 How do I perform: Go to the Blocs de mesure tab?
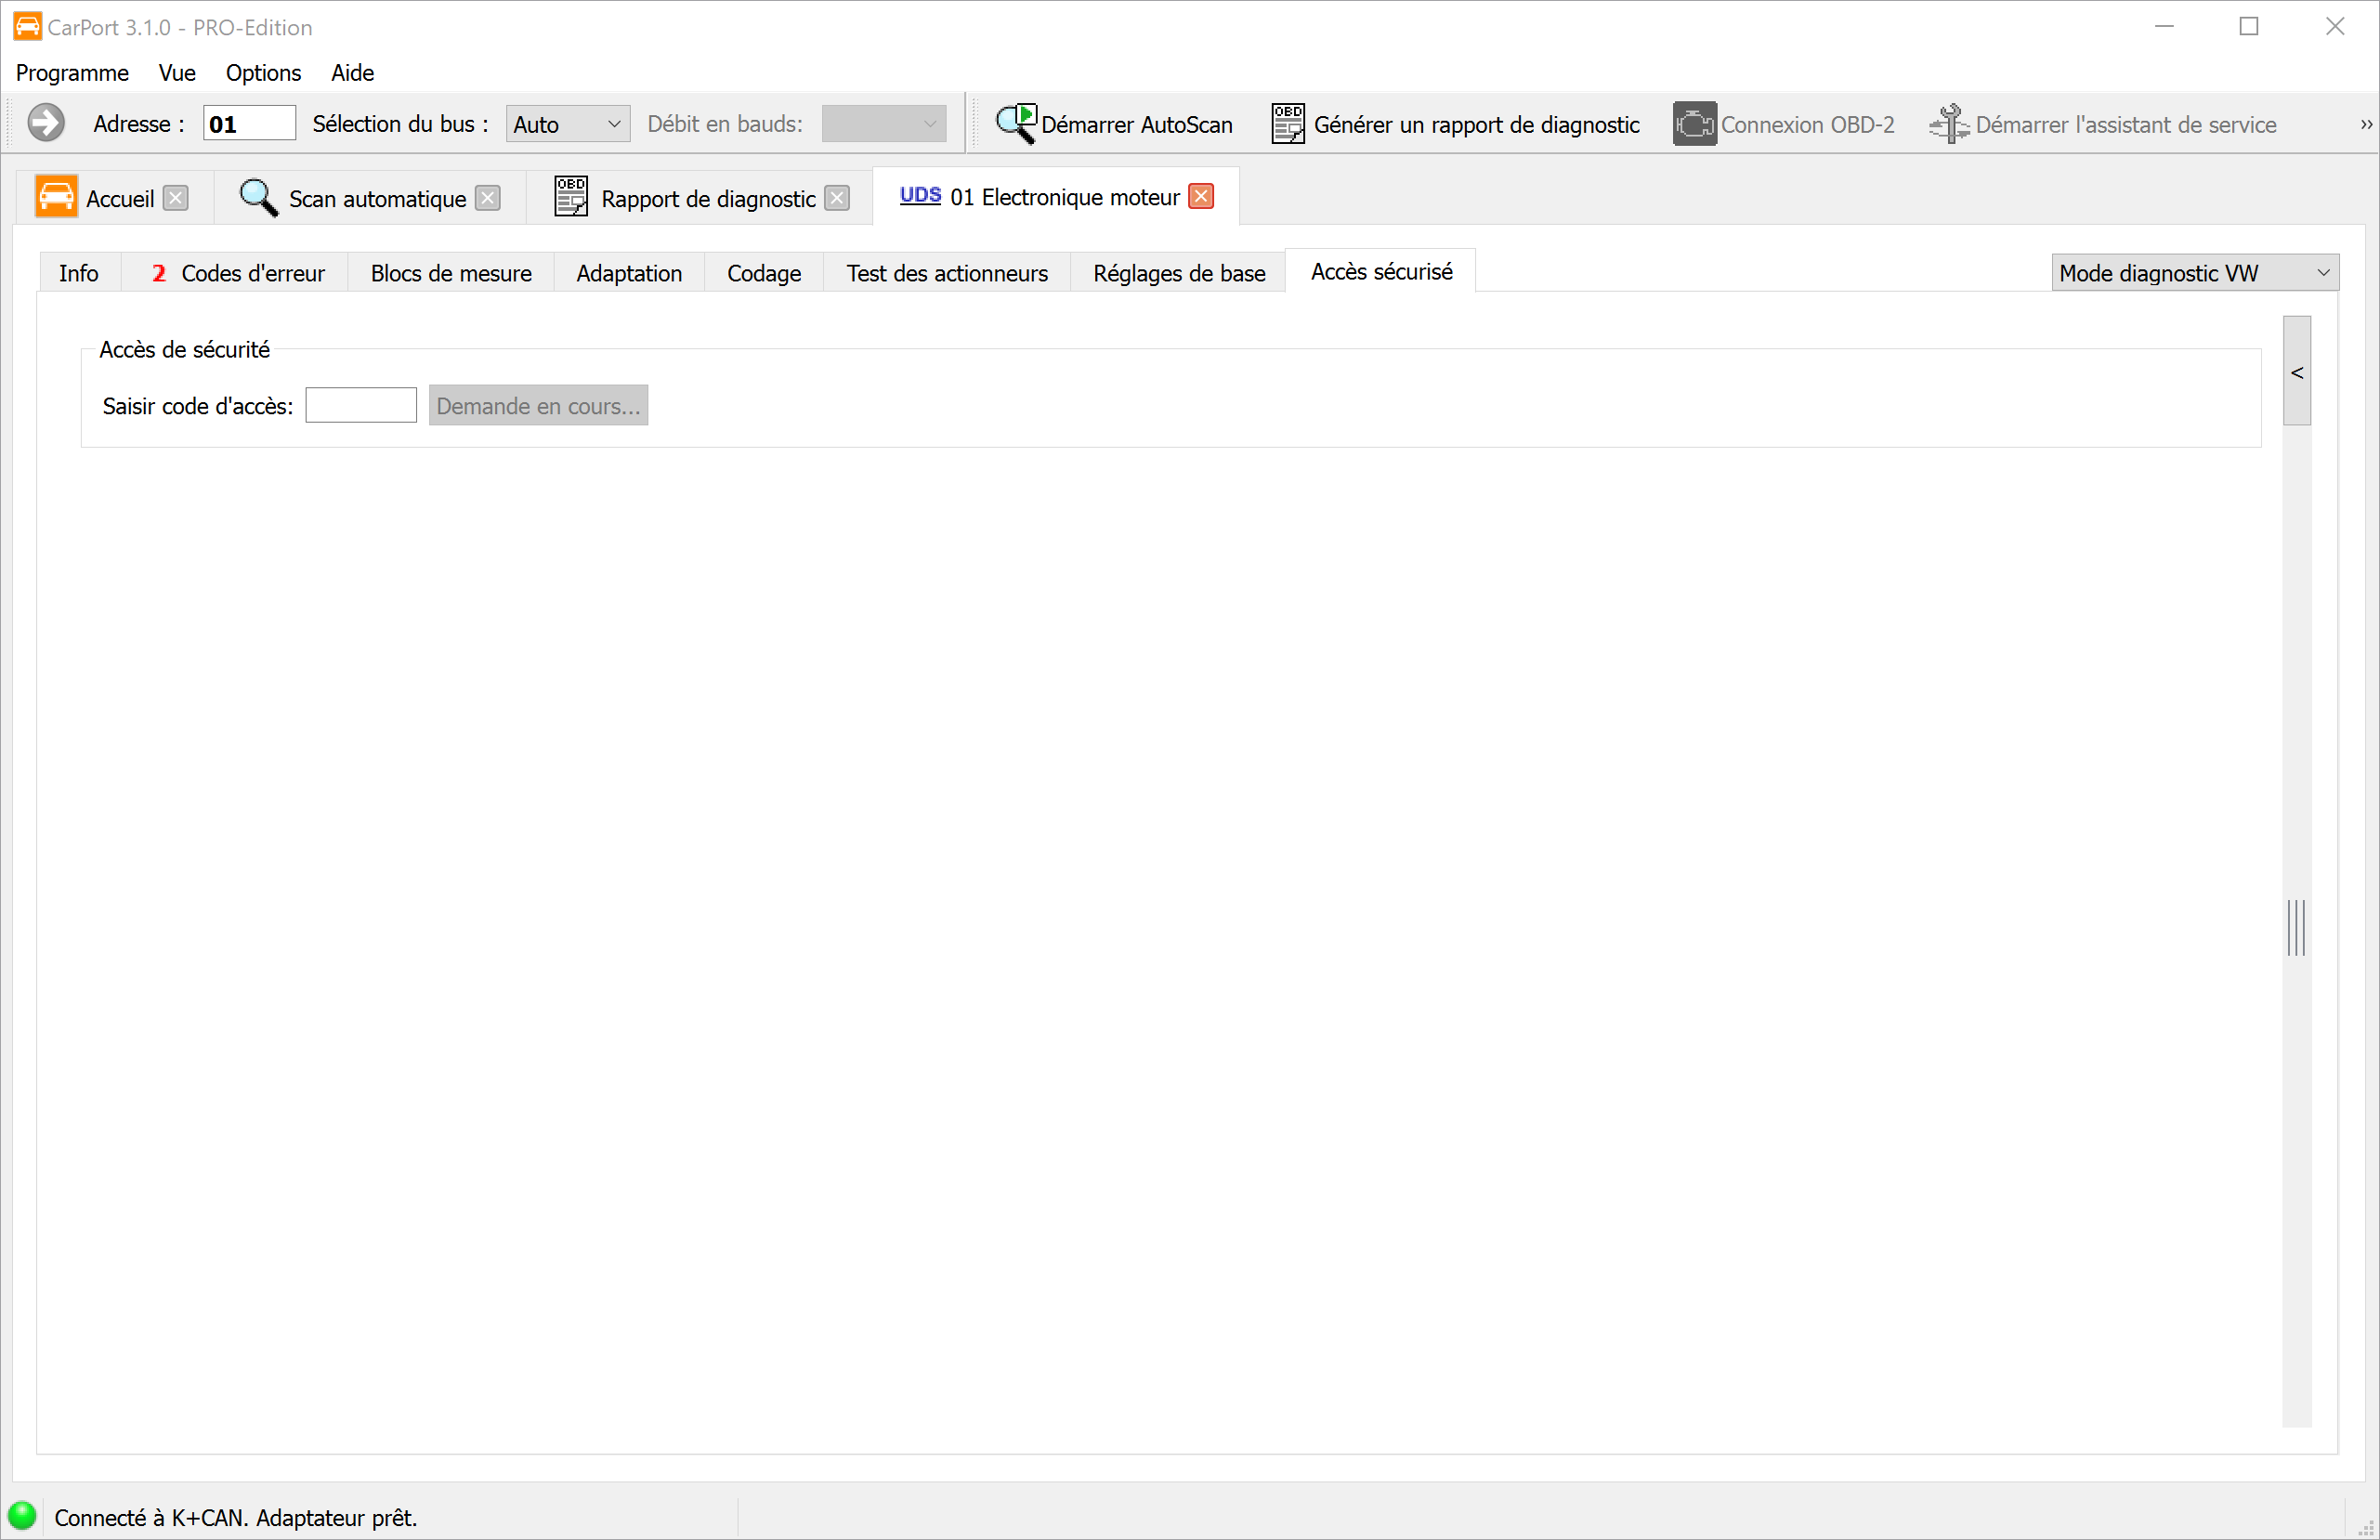[451, 273]
